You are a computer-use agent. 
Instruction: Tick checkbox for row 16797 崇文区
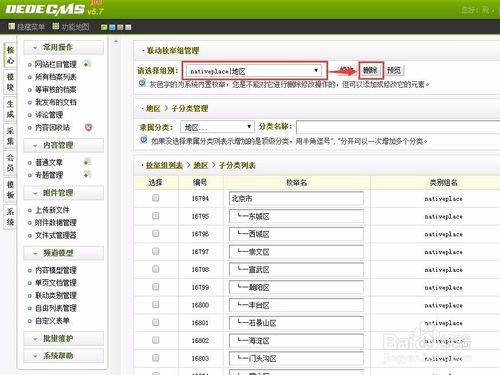[x=155, y=251]
